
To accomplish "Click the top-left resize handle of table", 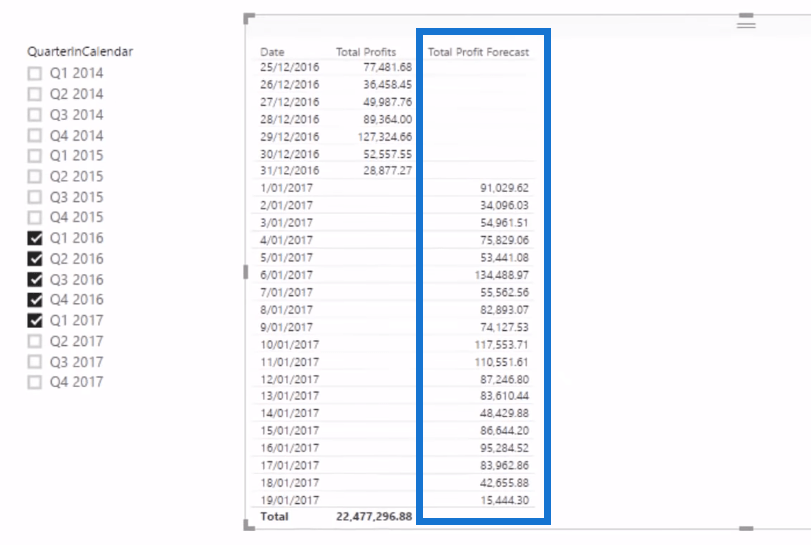I will click(249, 19).
